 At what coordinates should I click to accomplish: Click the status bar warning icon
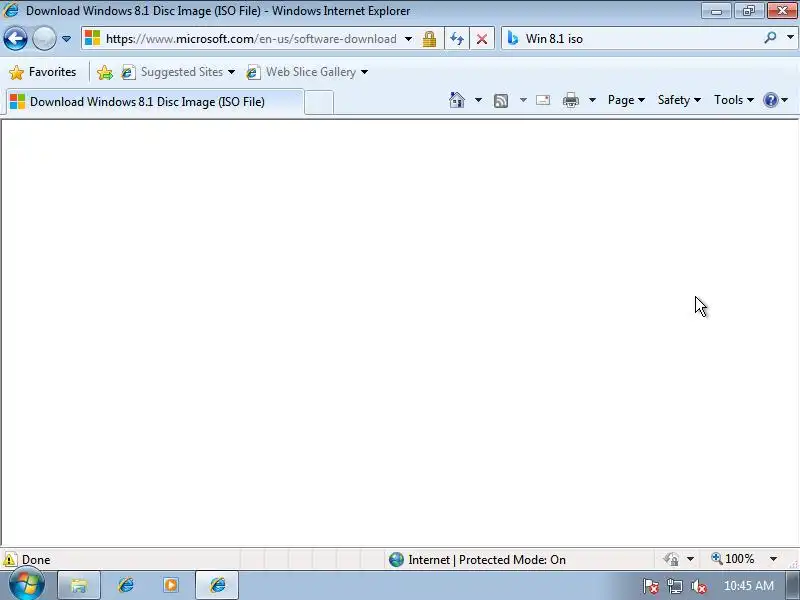click(x=10, y=560)
